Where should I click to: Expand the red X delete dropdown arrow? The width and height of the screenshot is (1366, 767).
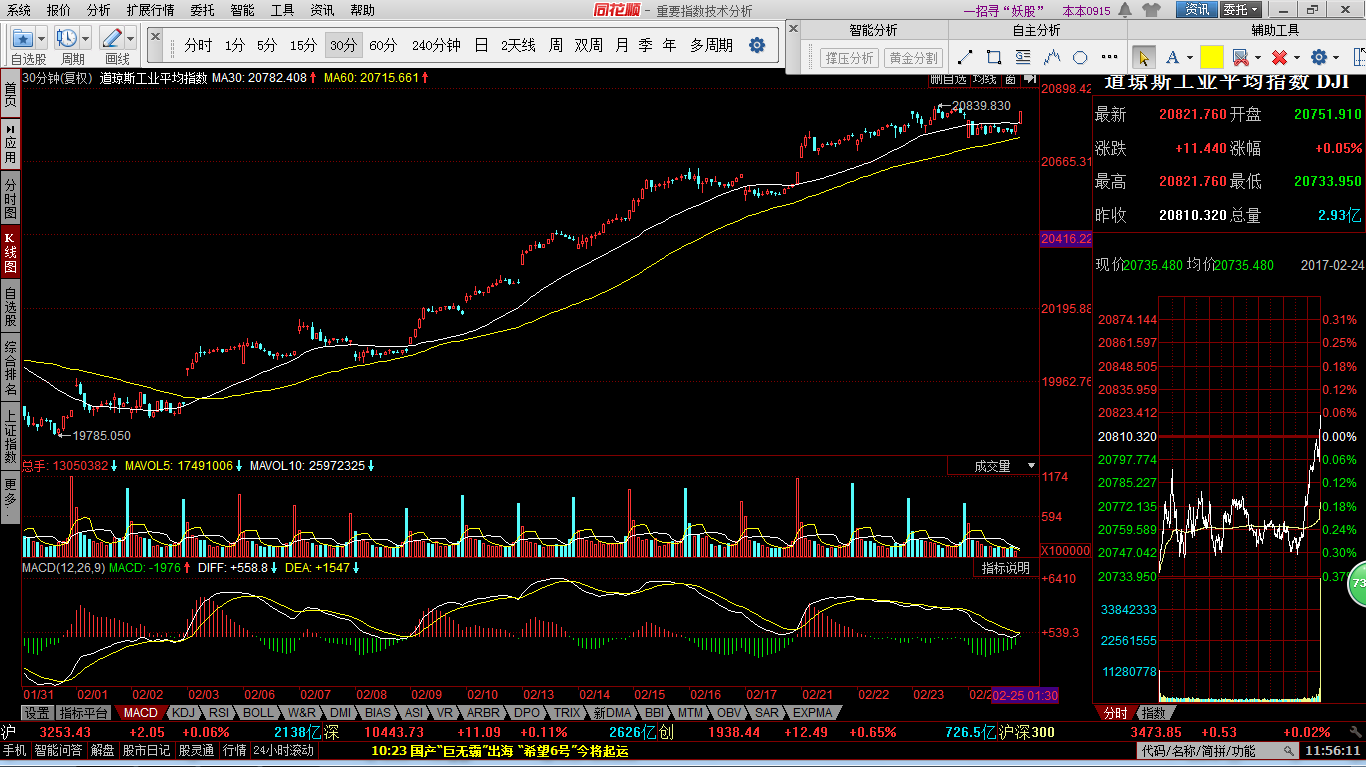[x=1296, y=57]
